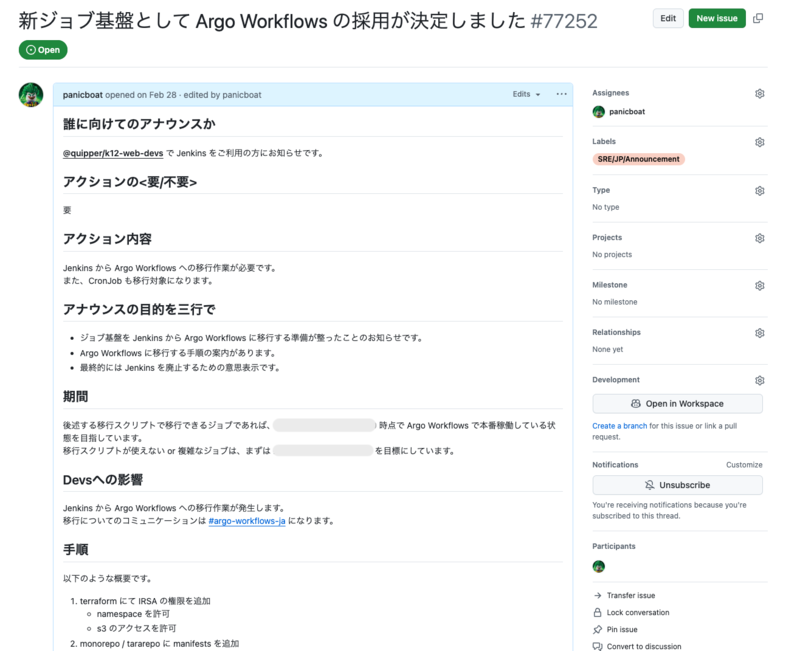800x651 pixels.
Task: Open the Projects settings gear
Action: (759, 237)
